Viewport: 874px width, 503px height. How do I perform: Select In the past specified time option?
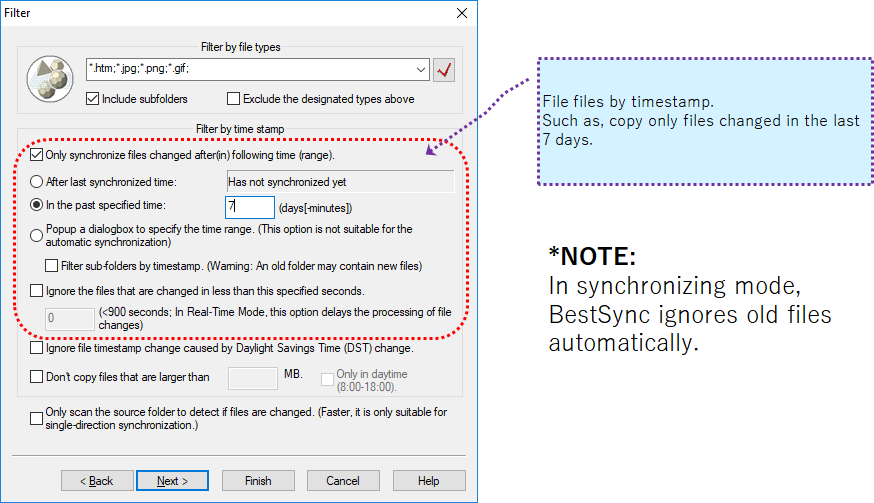[x=36, y=205]
